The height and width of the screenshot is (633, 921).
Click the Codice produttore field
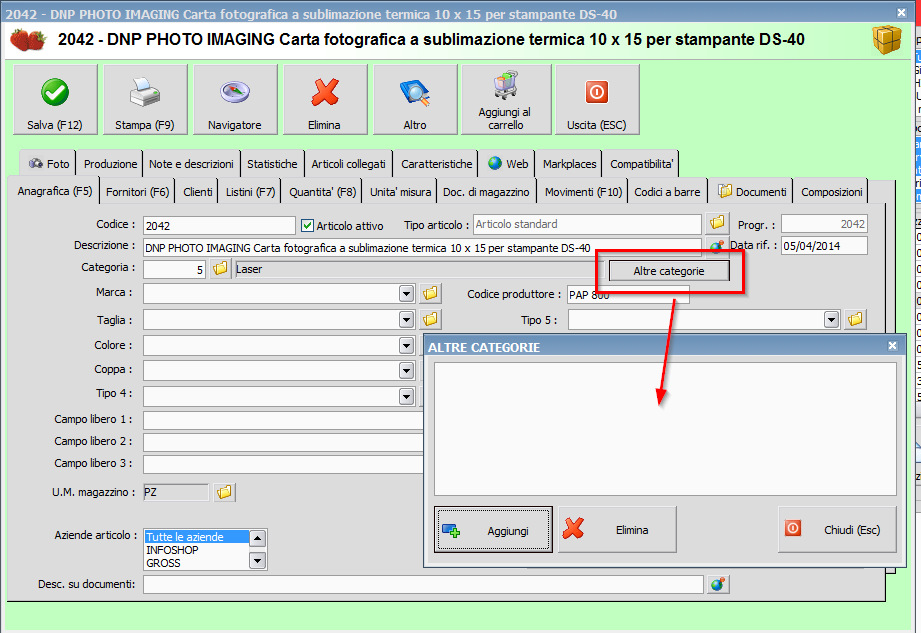point(628,295)
